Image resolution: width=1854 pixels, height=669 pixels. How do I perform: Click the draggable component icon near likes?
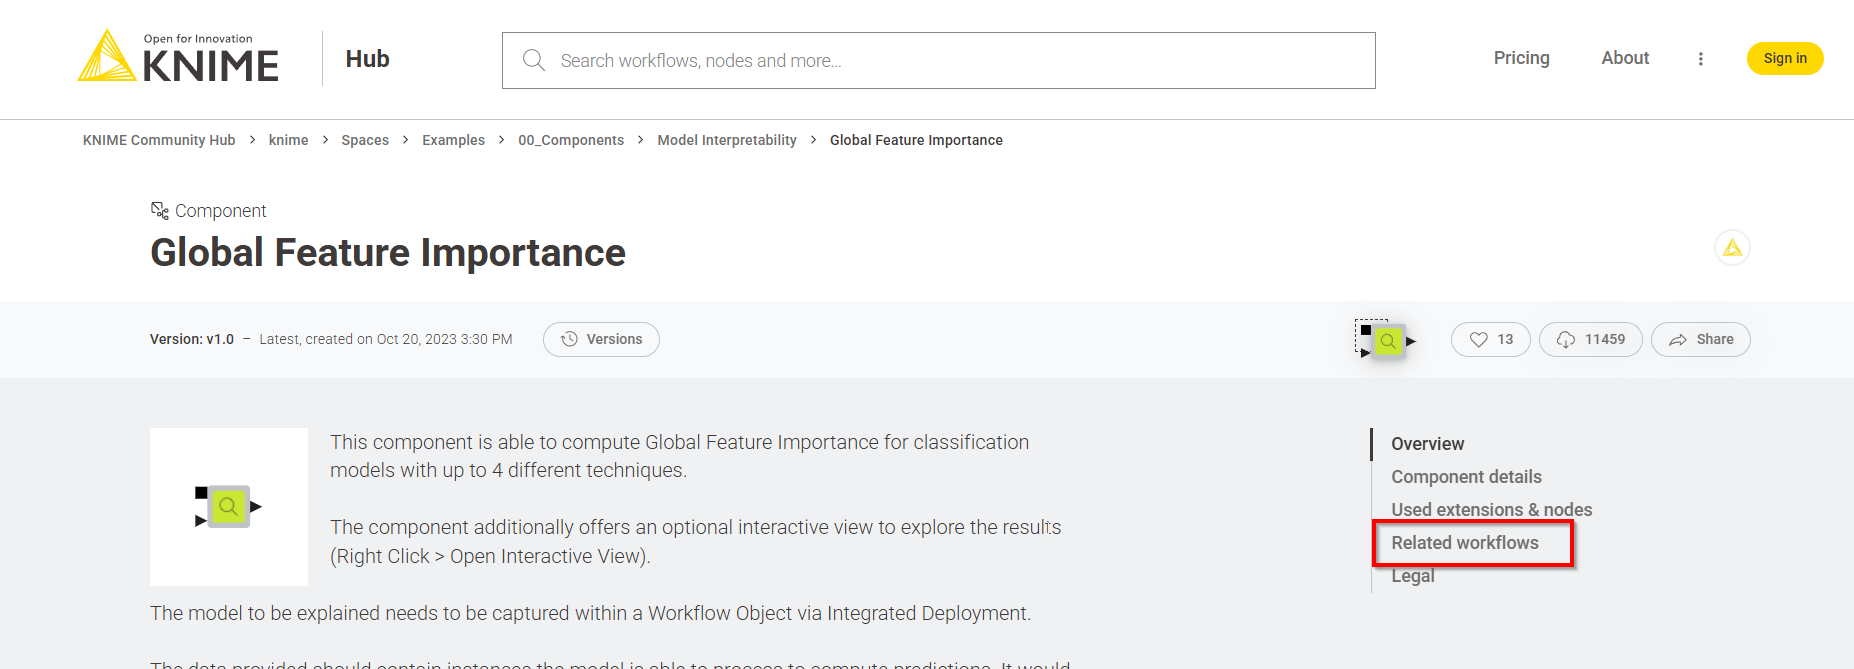1386,341
